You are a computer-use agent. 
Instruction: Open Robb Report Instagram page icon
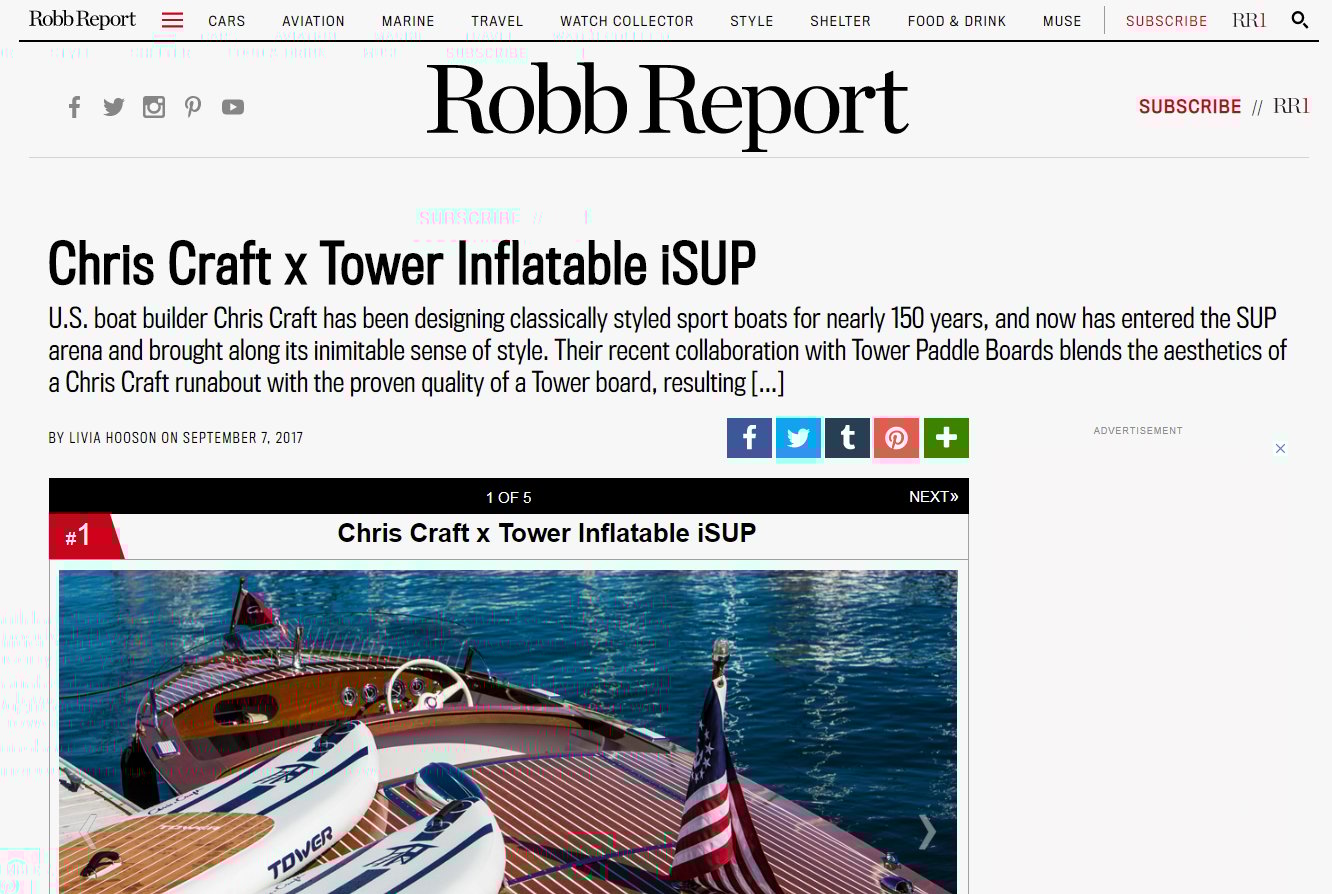point(154,107)
